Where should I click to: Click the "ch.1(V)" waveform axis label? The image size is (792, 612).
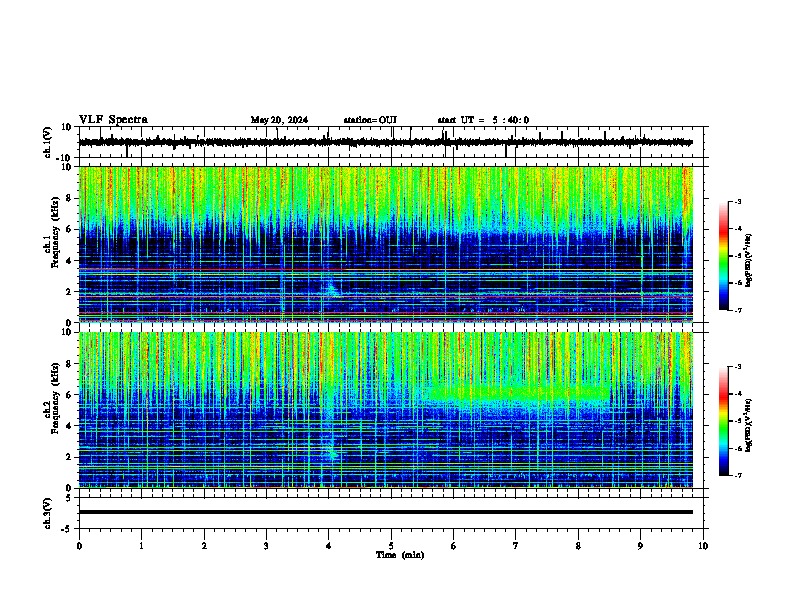pos(47,142)
